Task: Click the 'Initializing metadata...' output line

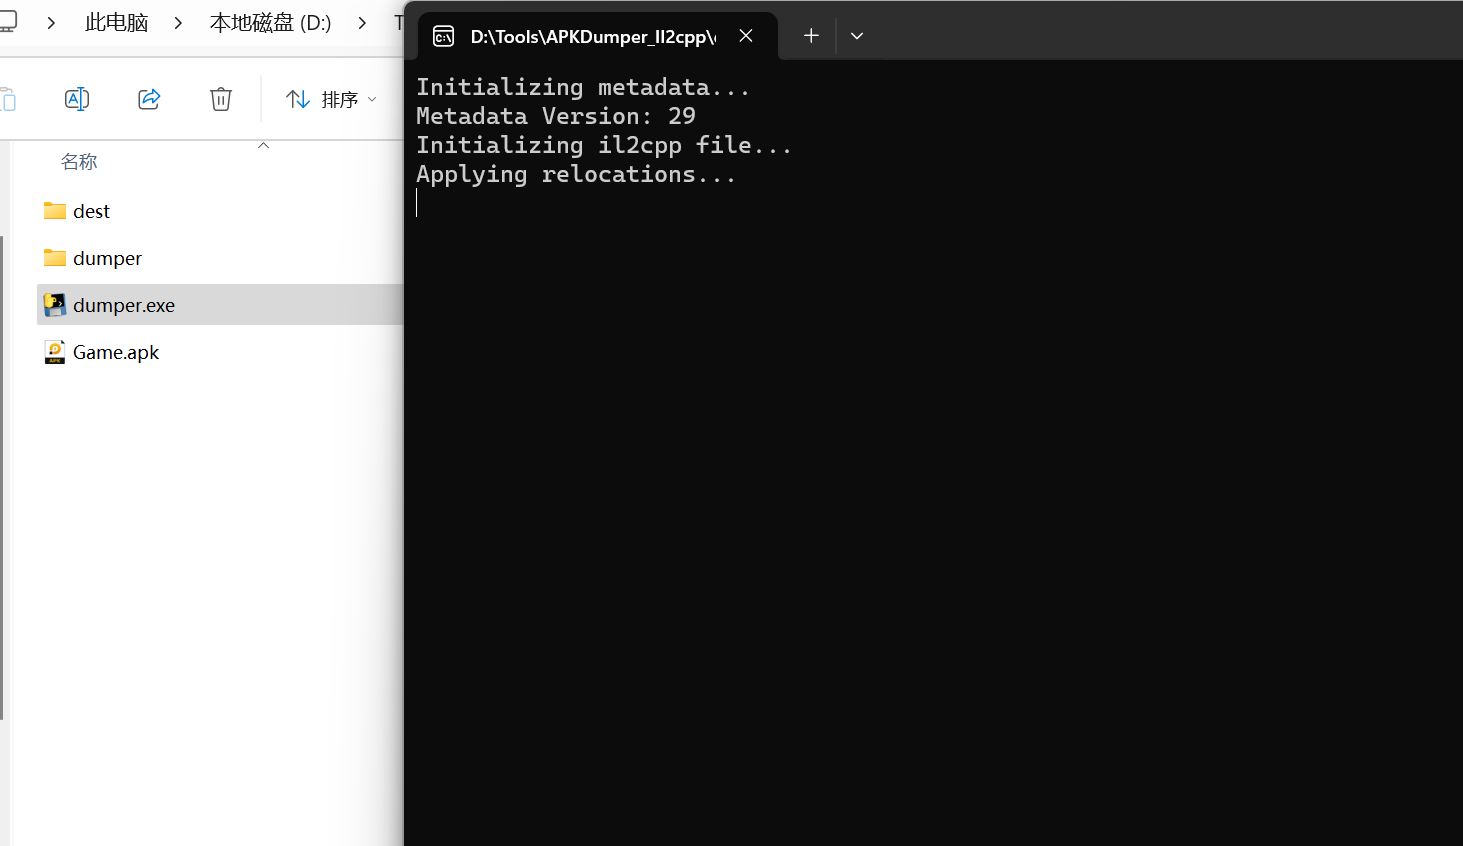Action: 583,87
